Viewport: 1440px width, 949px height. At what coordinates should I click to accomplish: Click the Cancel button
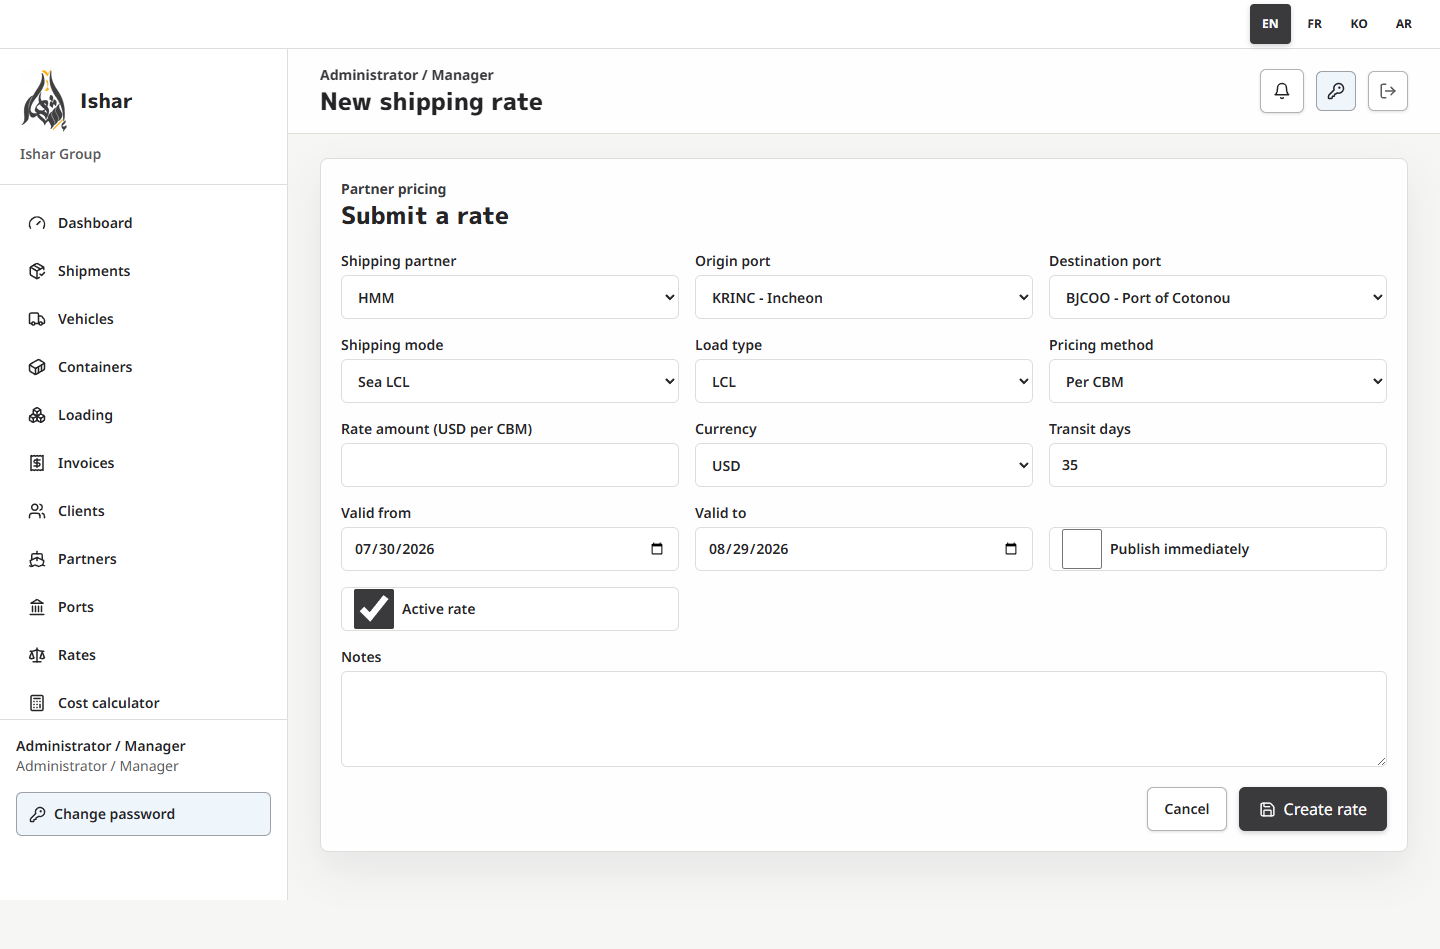(x=1187, y=809)
